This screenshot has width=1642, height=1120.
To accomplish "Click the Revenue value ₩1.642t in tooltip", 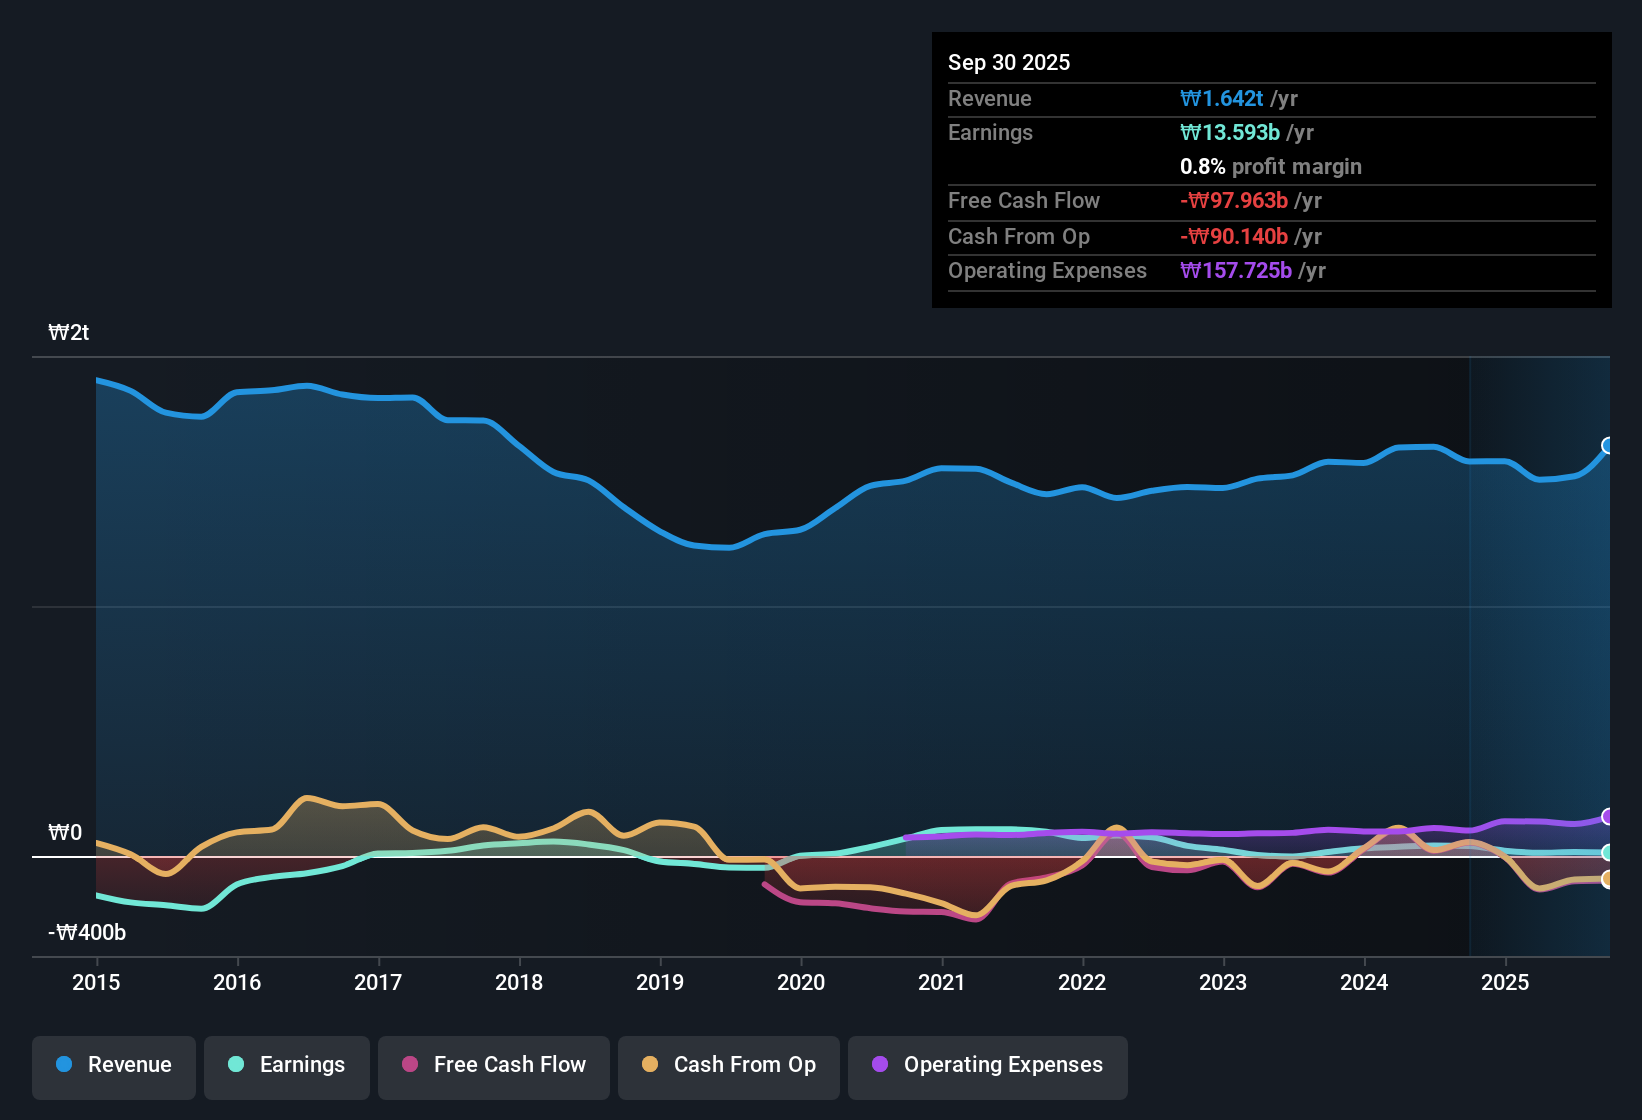I will pyautogui.click(x=1223, y=98).
